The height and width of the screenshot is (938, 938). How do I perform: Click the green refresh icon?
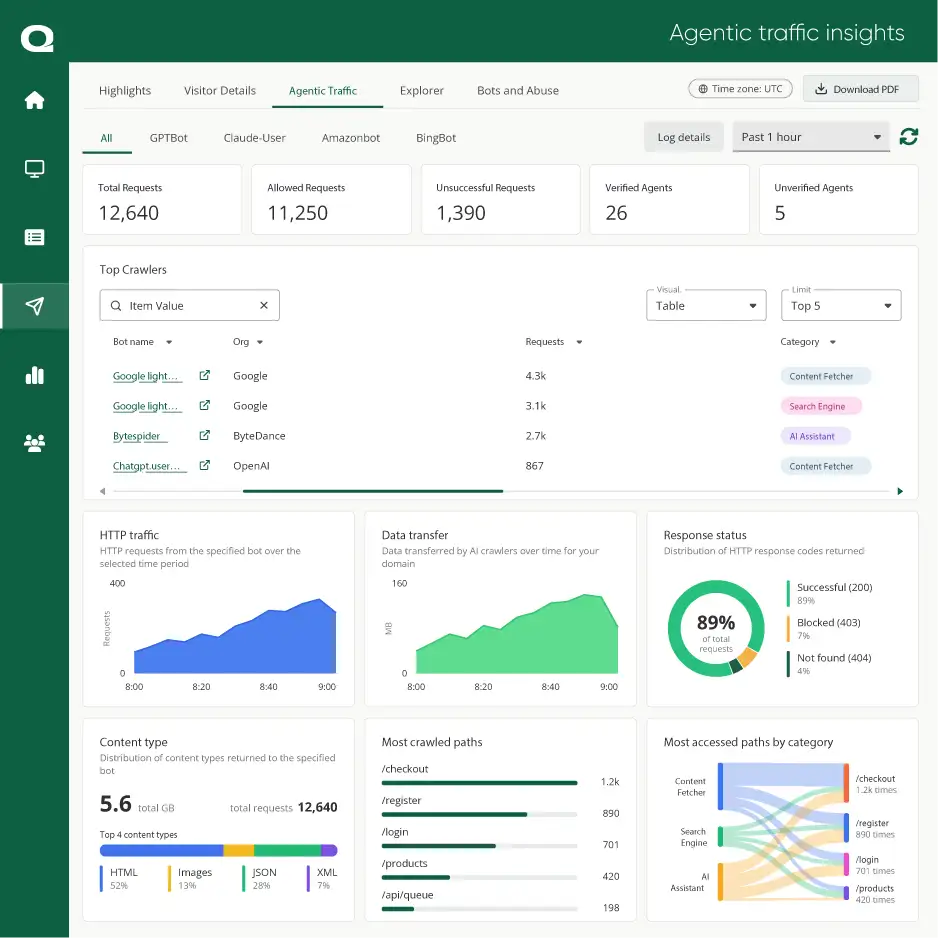click(x=909, y=137)
